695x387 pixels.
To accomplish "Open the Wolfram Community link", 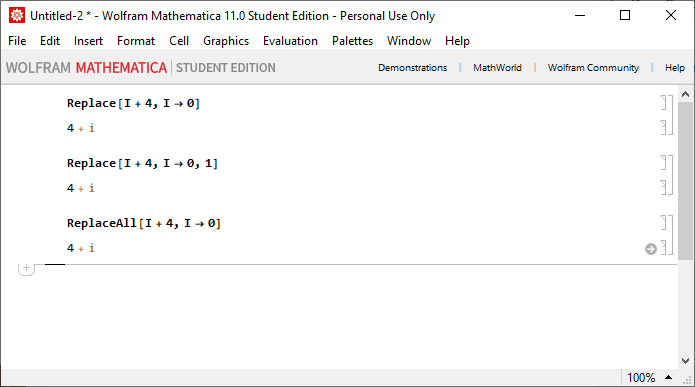I will (593, 68).
